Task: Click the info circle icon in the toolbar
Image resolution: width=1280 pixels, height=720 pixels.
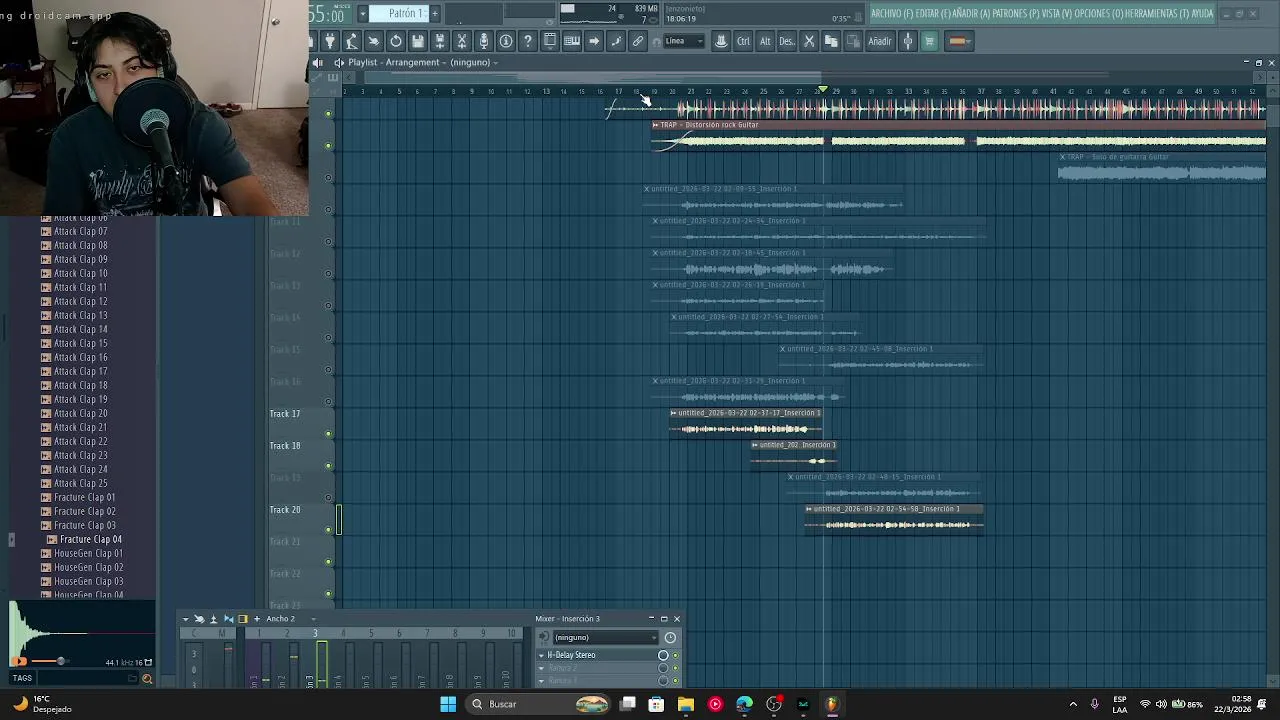Action: pyautogui.click(x=506, y=41)
